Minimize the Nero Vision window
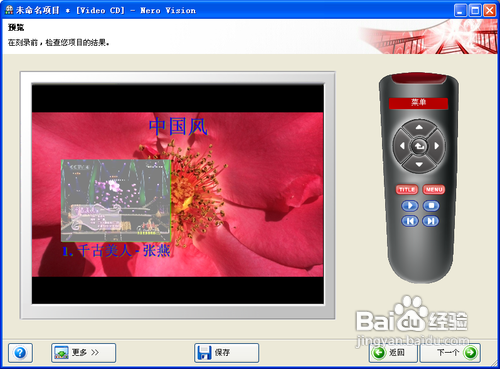 (x=460, y=11)
